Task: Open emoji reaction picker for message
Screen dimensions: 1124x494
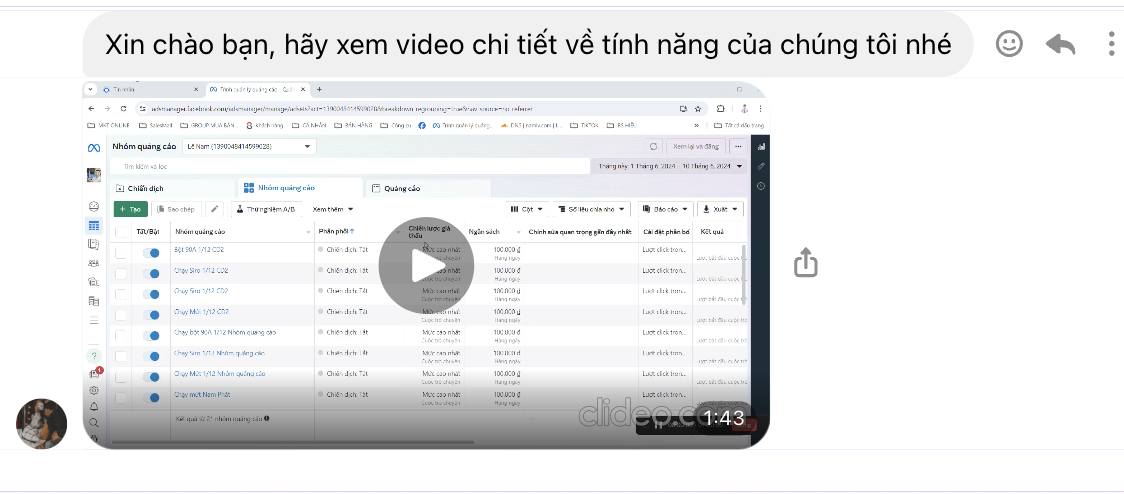Action: tap(1009, 44)
